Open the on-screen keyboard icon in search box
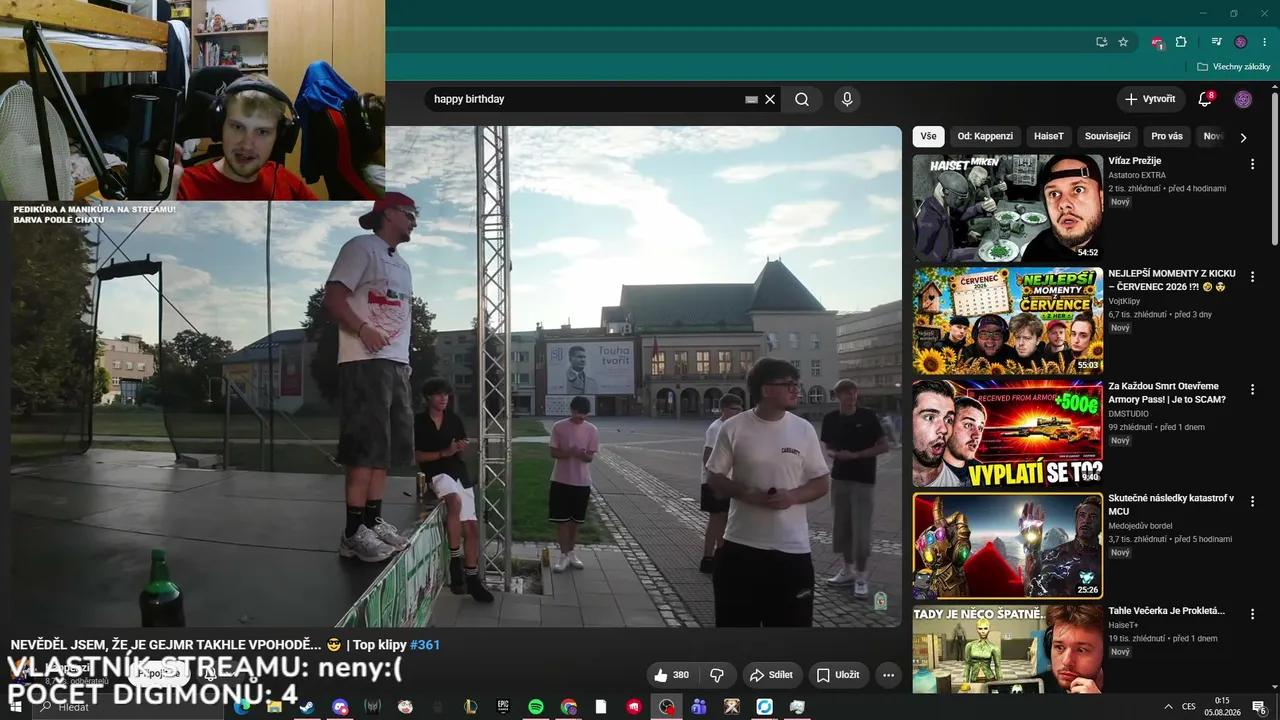 pos(752,99)
